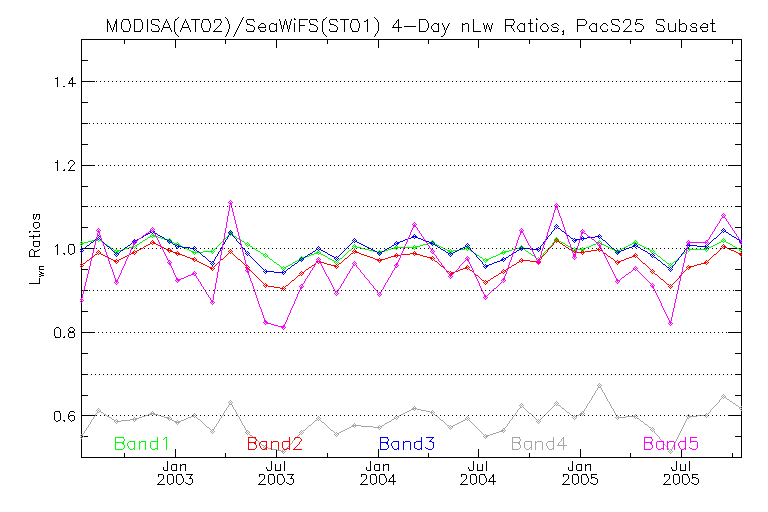Viewport: 768px width, 512px height.
Task: Click the Jul 2003 x-axis label
Action: (x=276, y=473)
